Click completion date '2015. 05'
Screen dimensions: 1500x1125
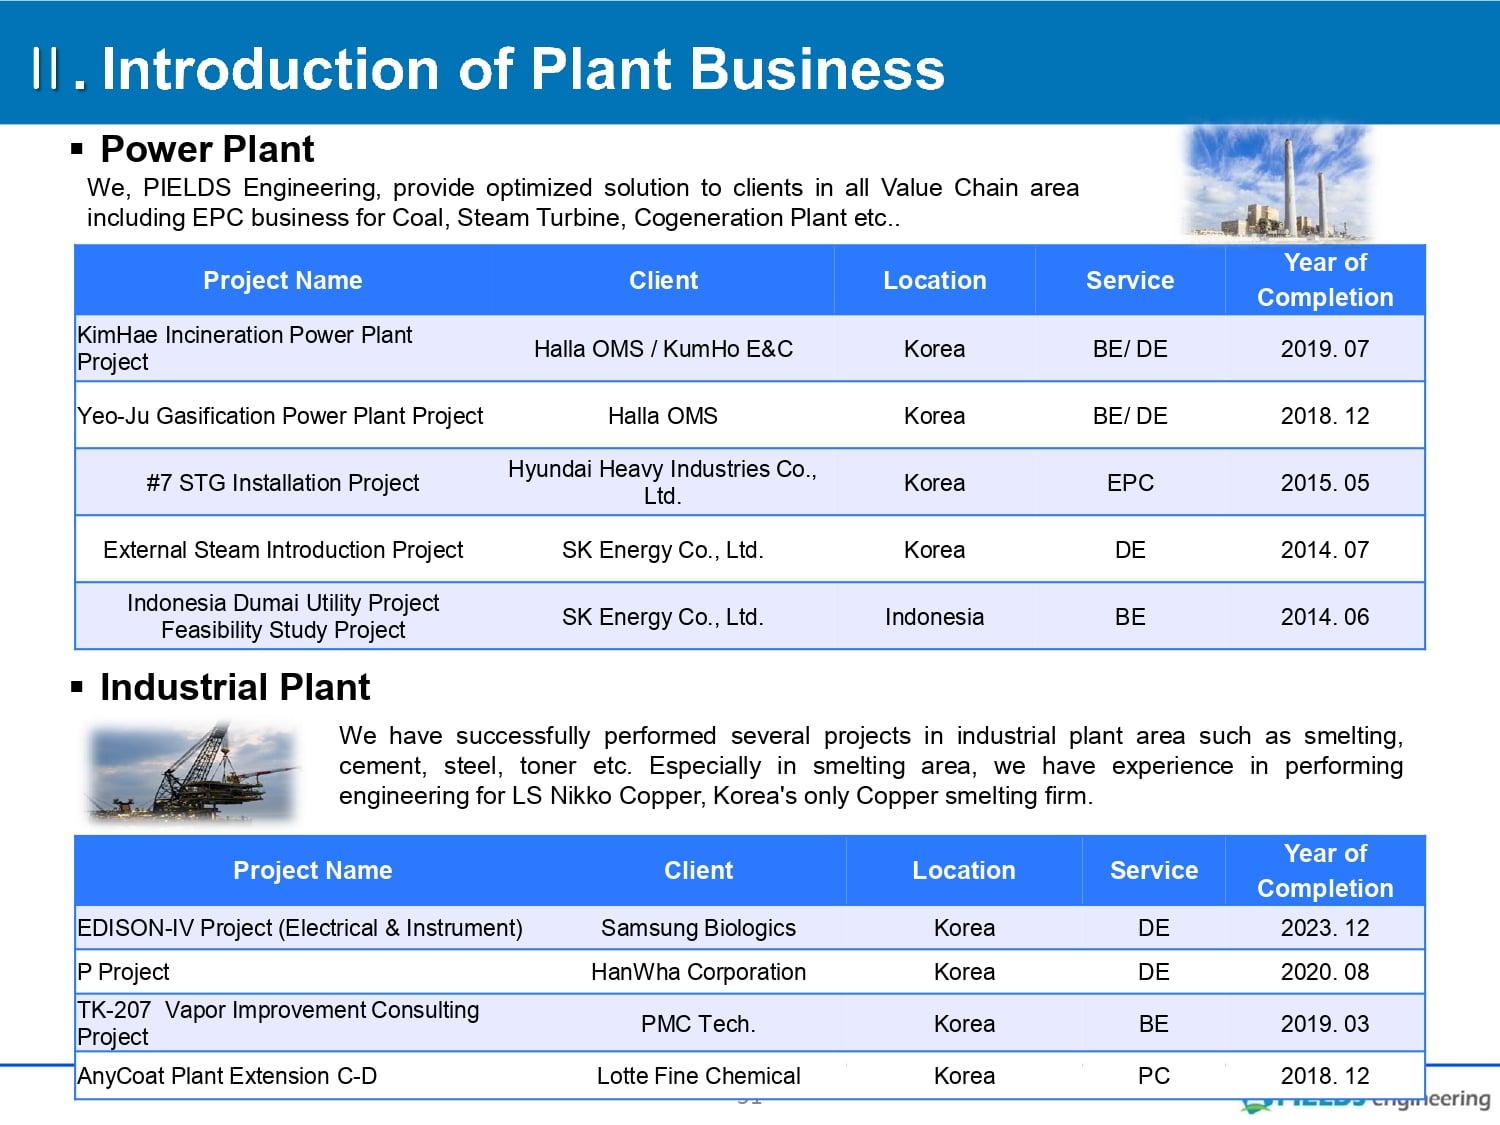tap(1325, 483)
